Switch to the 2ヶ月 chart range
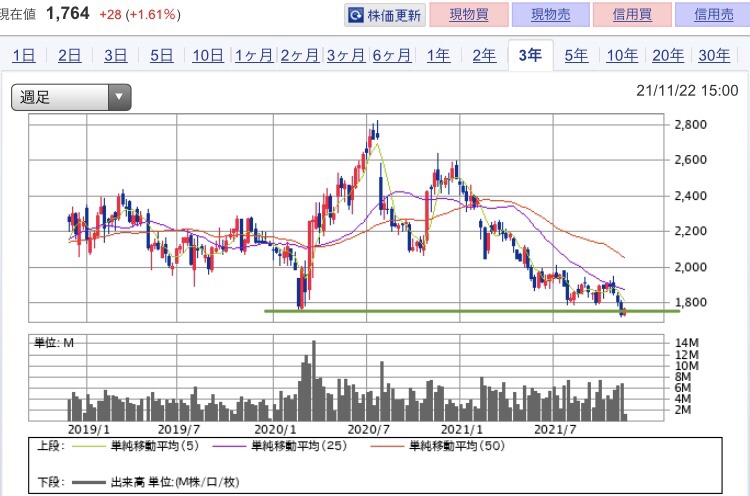 tap(299, 55)
